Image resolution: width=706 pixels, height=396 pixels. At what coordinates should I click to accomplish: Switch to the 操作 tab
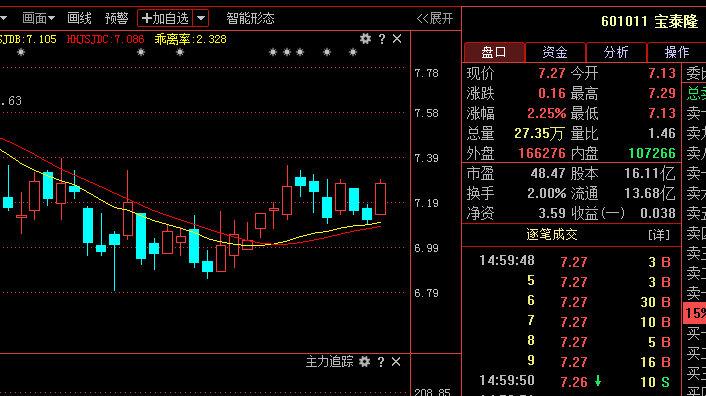coord(676,52)
